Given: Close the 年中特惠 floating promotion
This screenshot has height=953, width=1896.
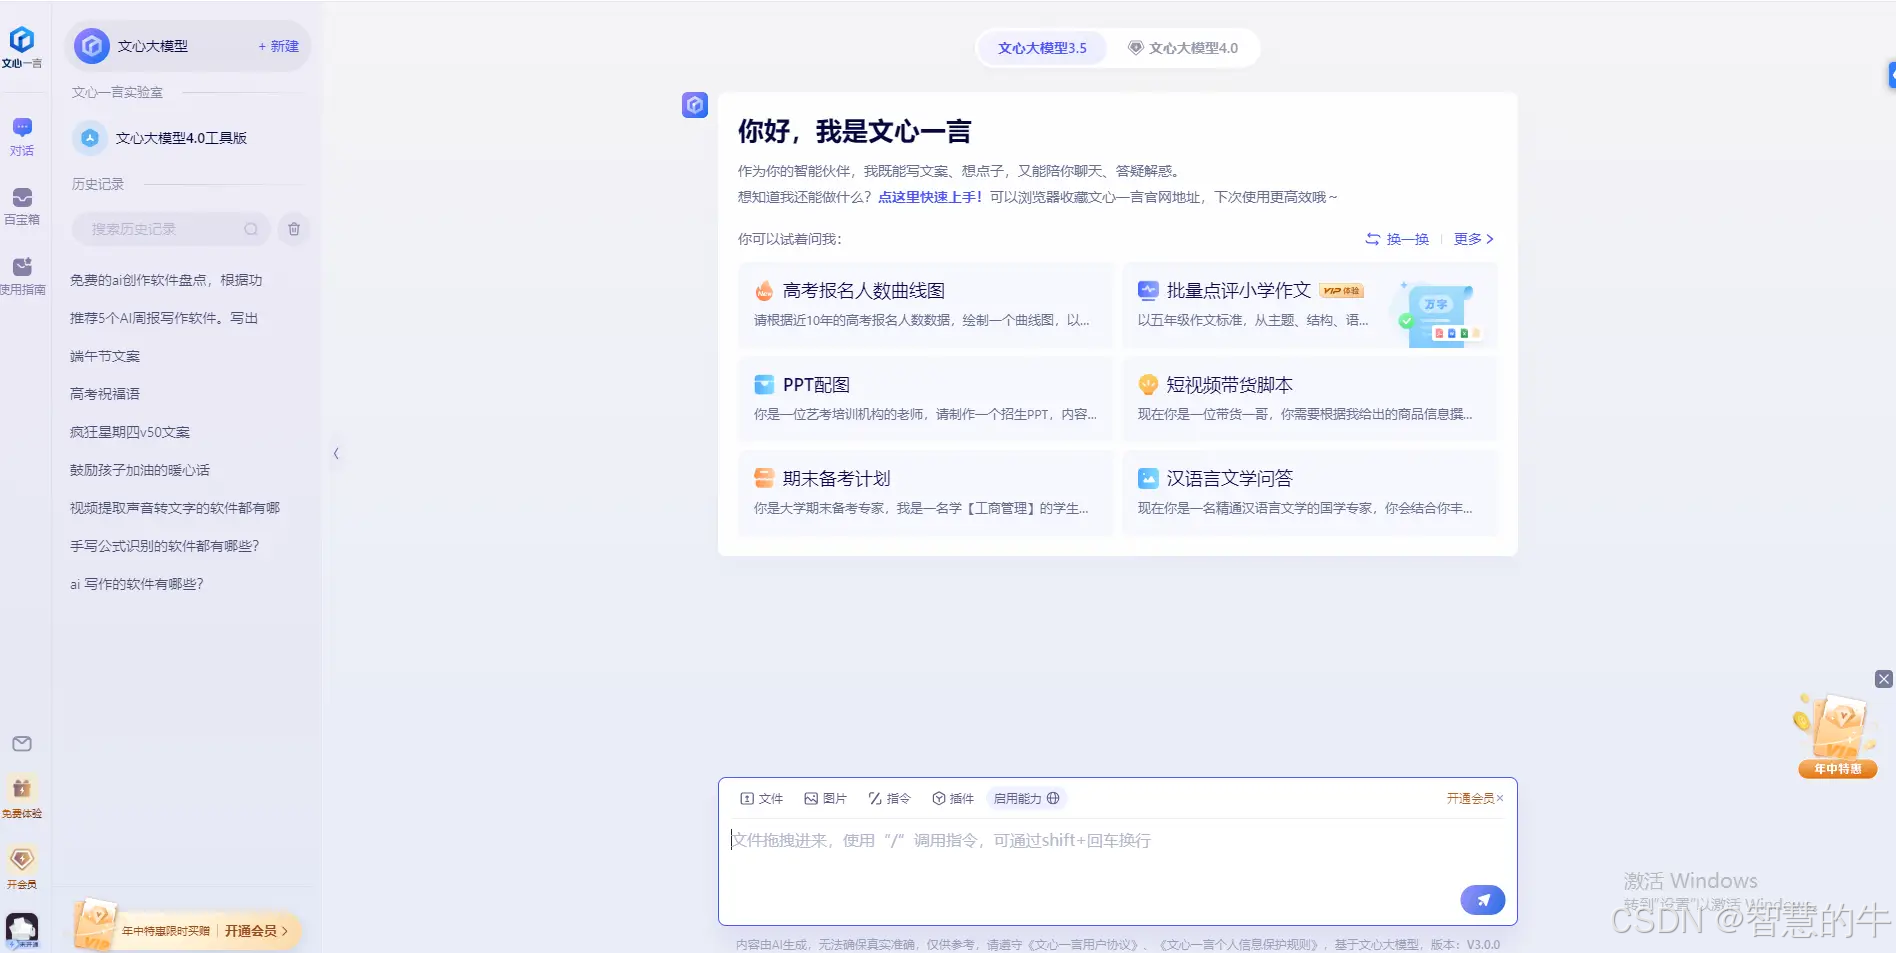Looking at the screenshot, I should pos(1884,679).
